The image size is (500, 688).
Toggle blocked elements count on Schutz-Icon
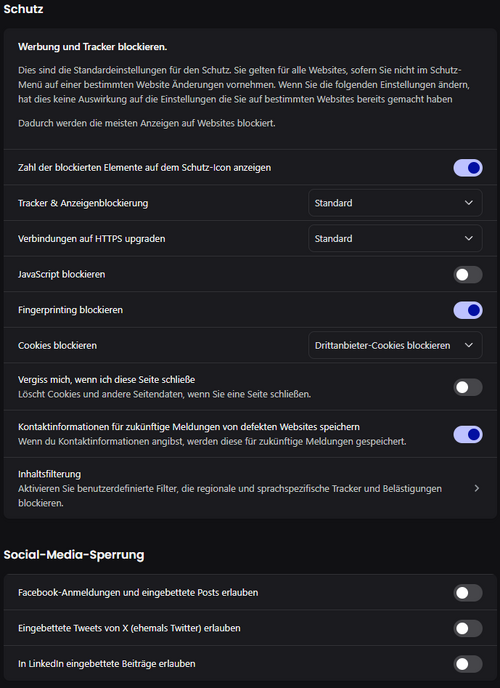(x=468, y=168)
